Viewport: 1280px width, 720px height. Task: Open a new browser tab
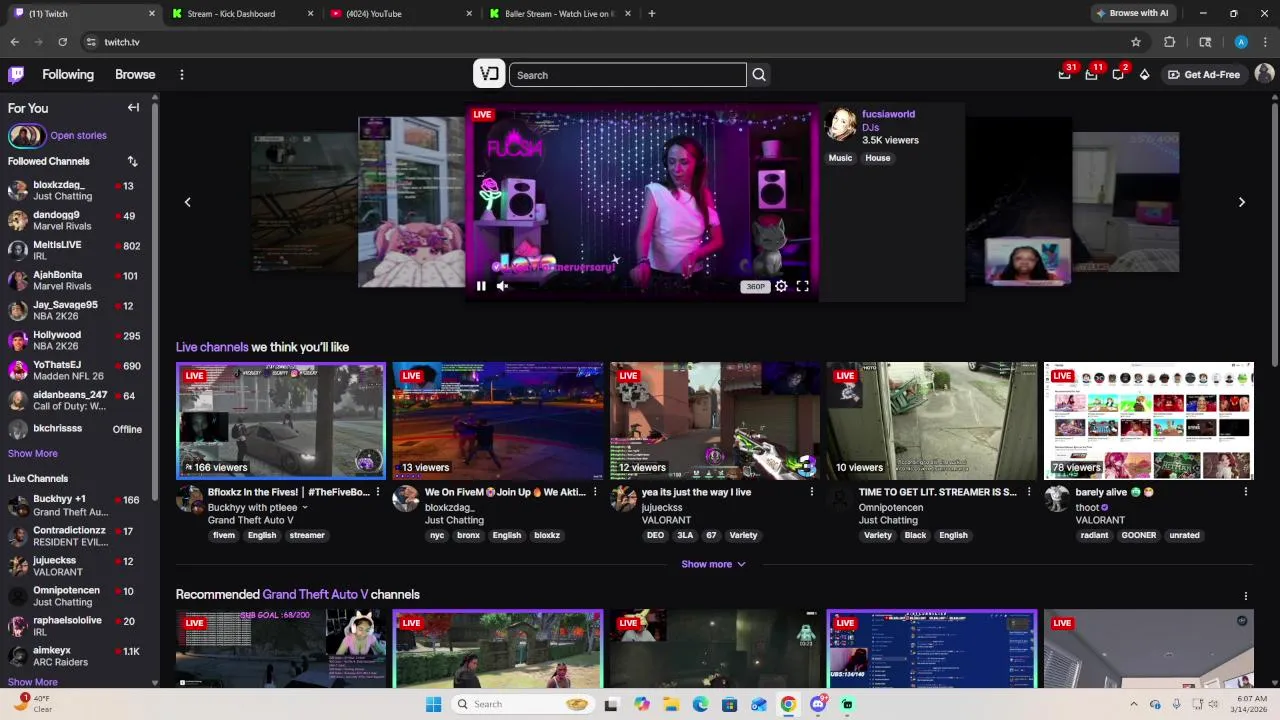[x=652, y=14]
